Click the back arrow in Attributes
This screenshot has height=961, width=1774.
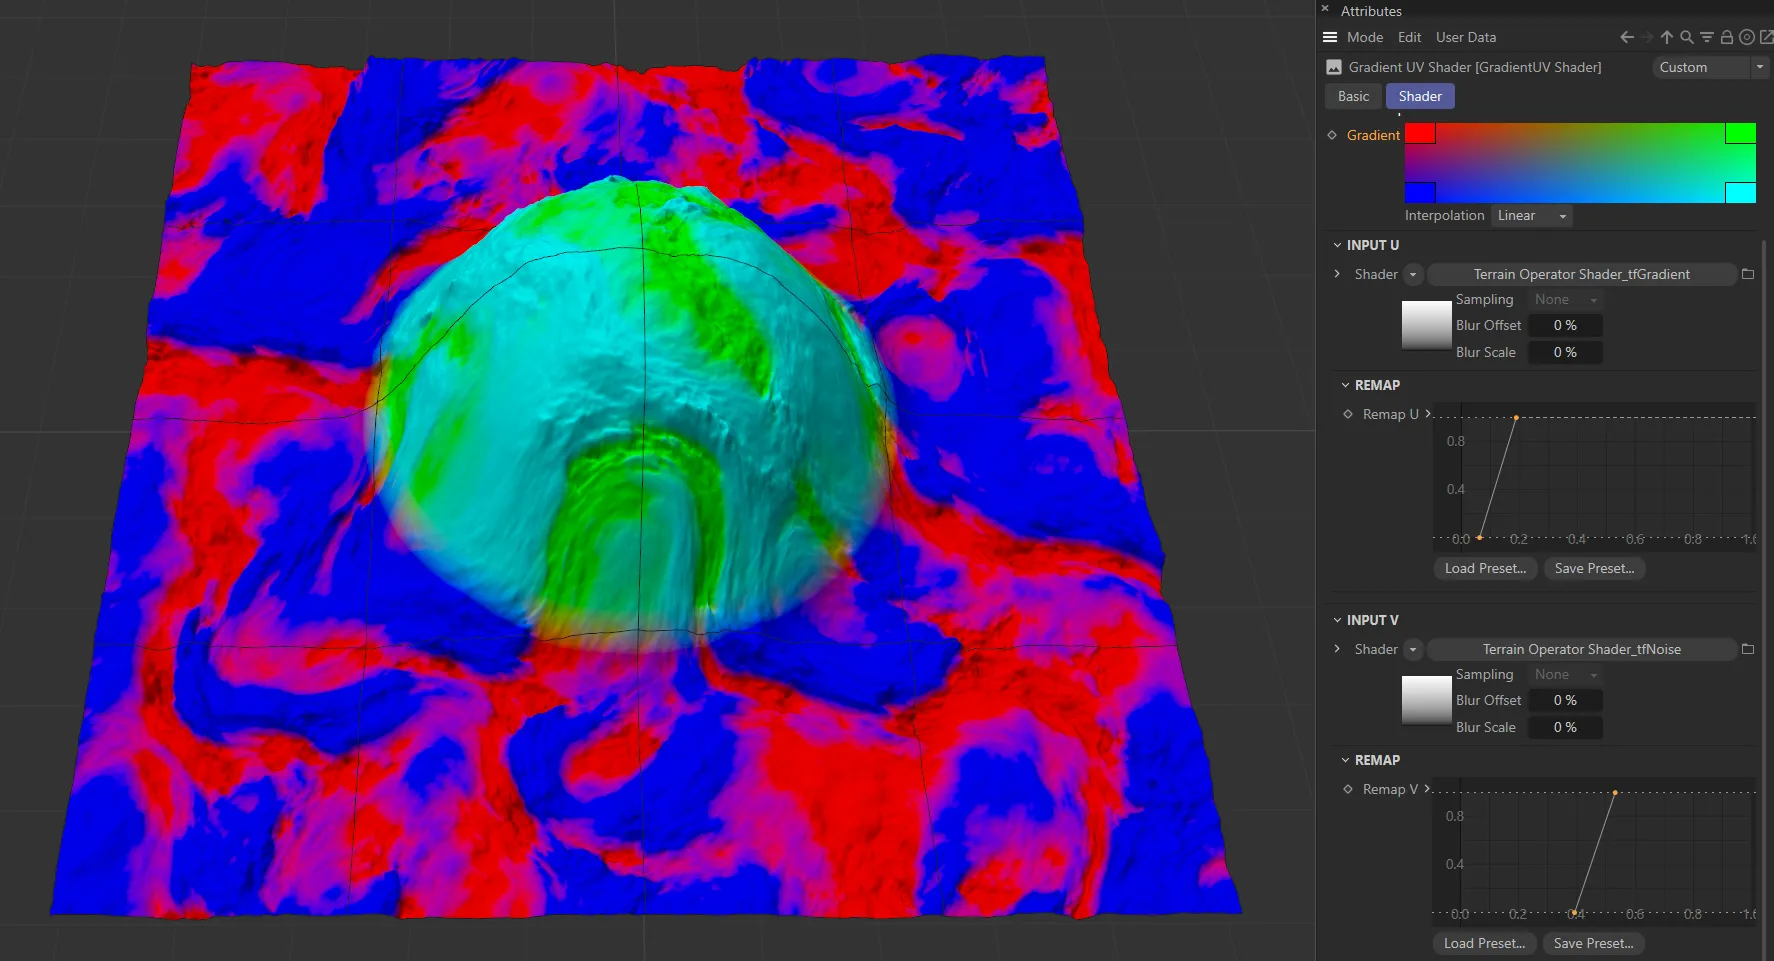pyautogui.click(x=1627, y=37)
